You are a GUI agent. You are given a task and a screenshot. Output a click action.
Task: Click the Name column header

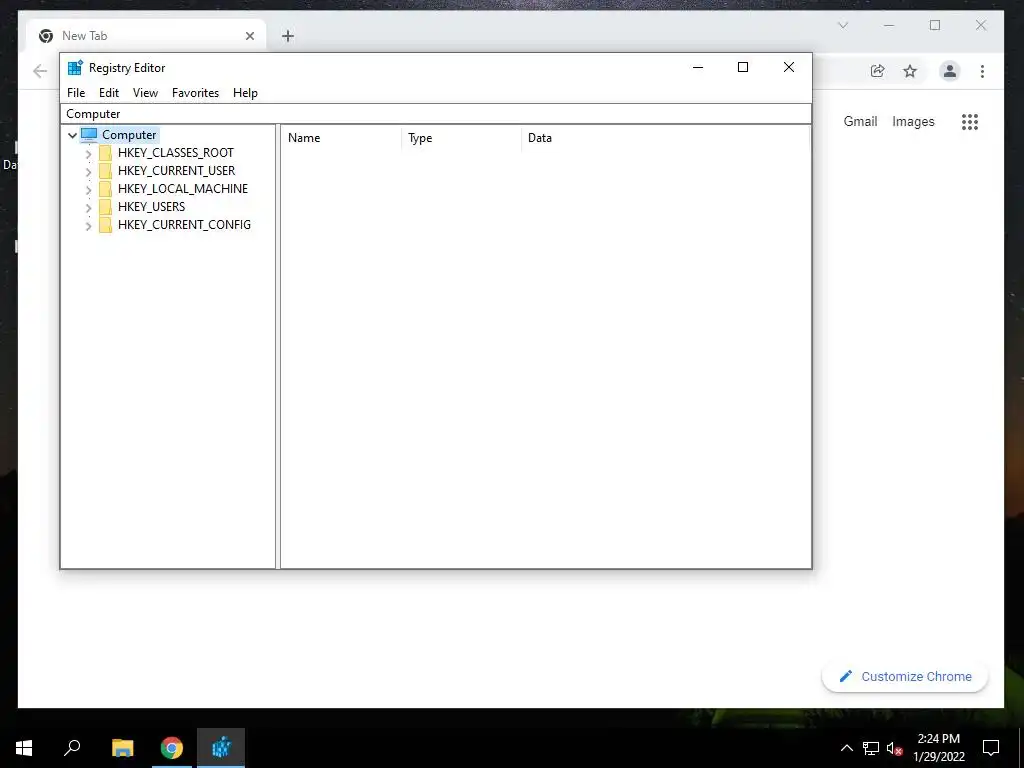(342, 138)
